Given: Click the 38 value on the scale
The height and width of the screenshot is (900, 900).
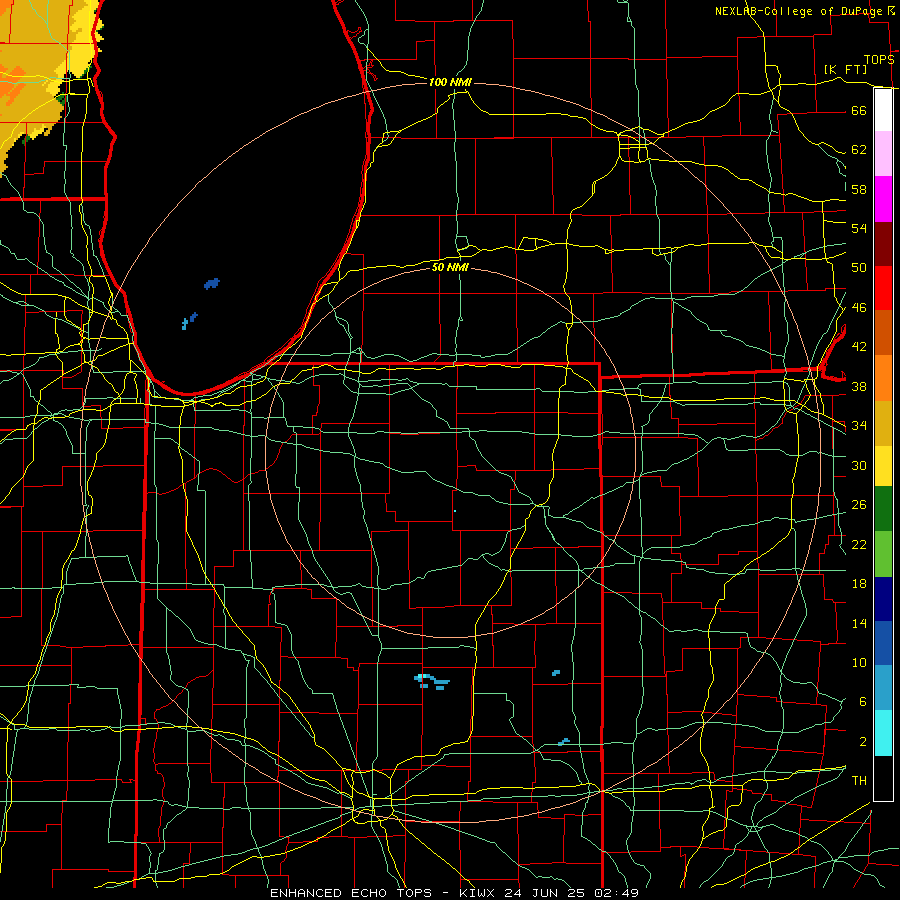Looking at the screenshot, I should click(x=859, y=387).
